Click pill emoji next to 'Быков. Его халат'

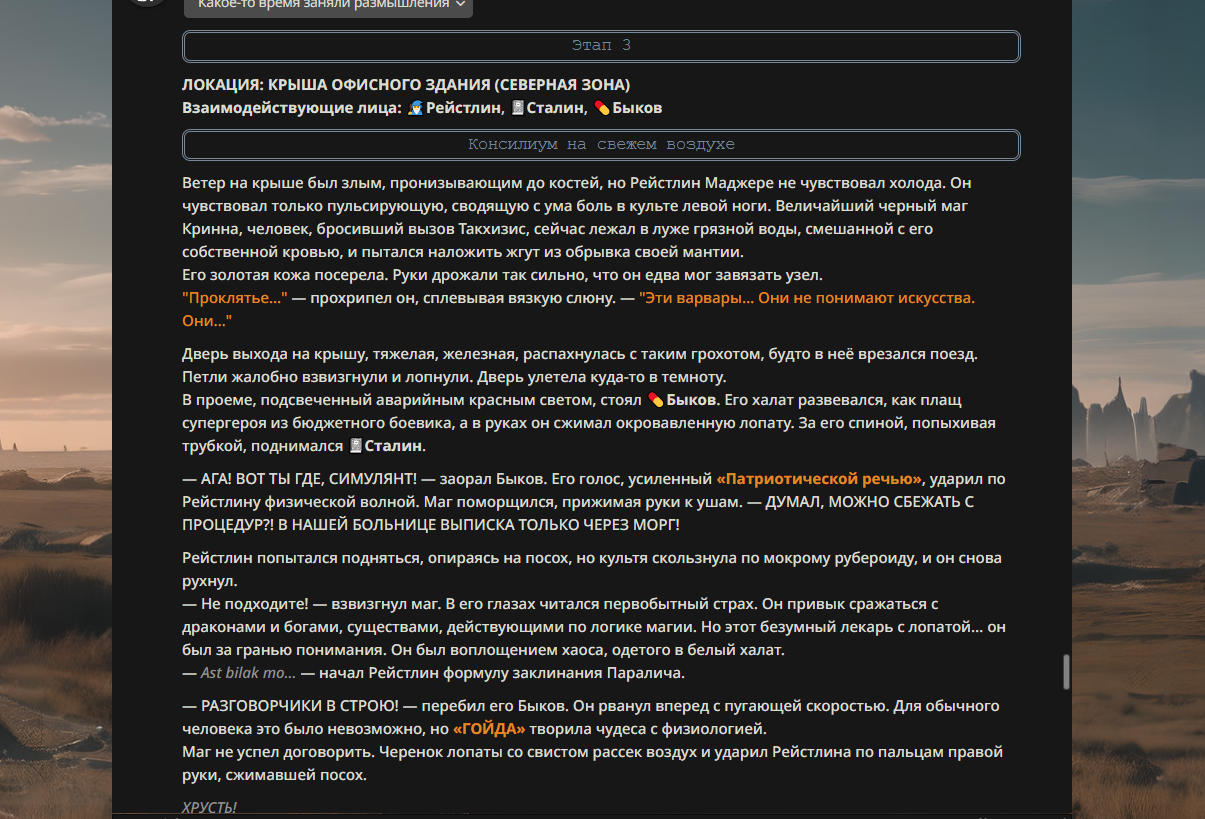(x=656, y=400)
